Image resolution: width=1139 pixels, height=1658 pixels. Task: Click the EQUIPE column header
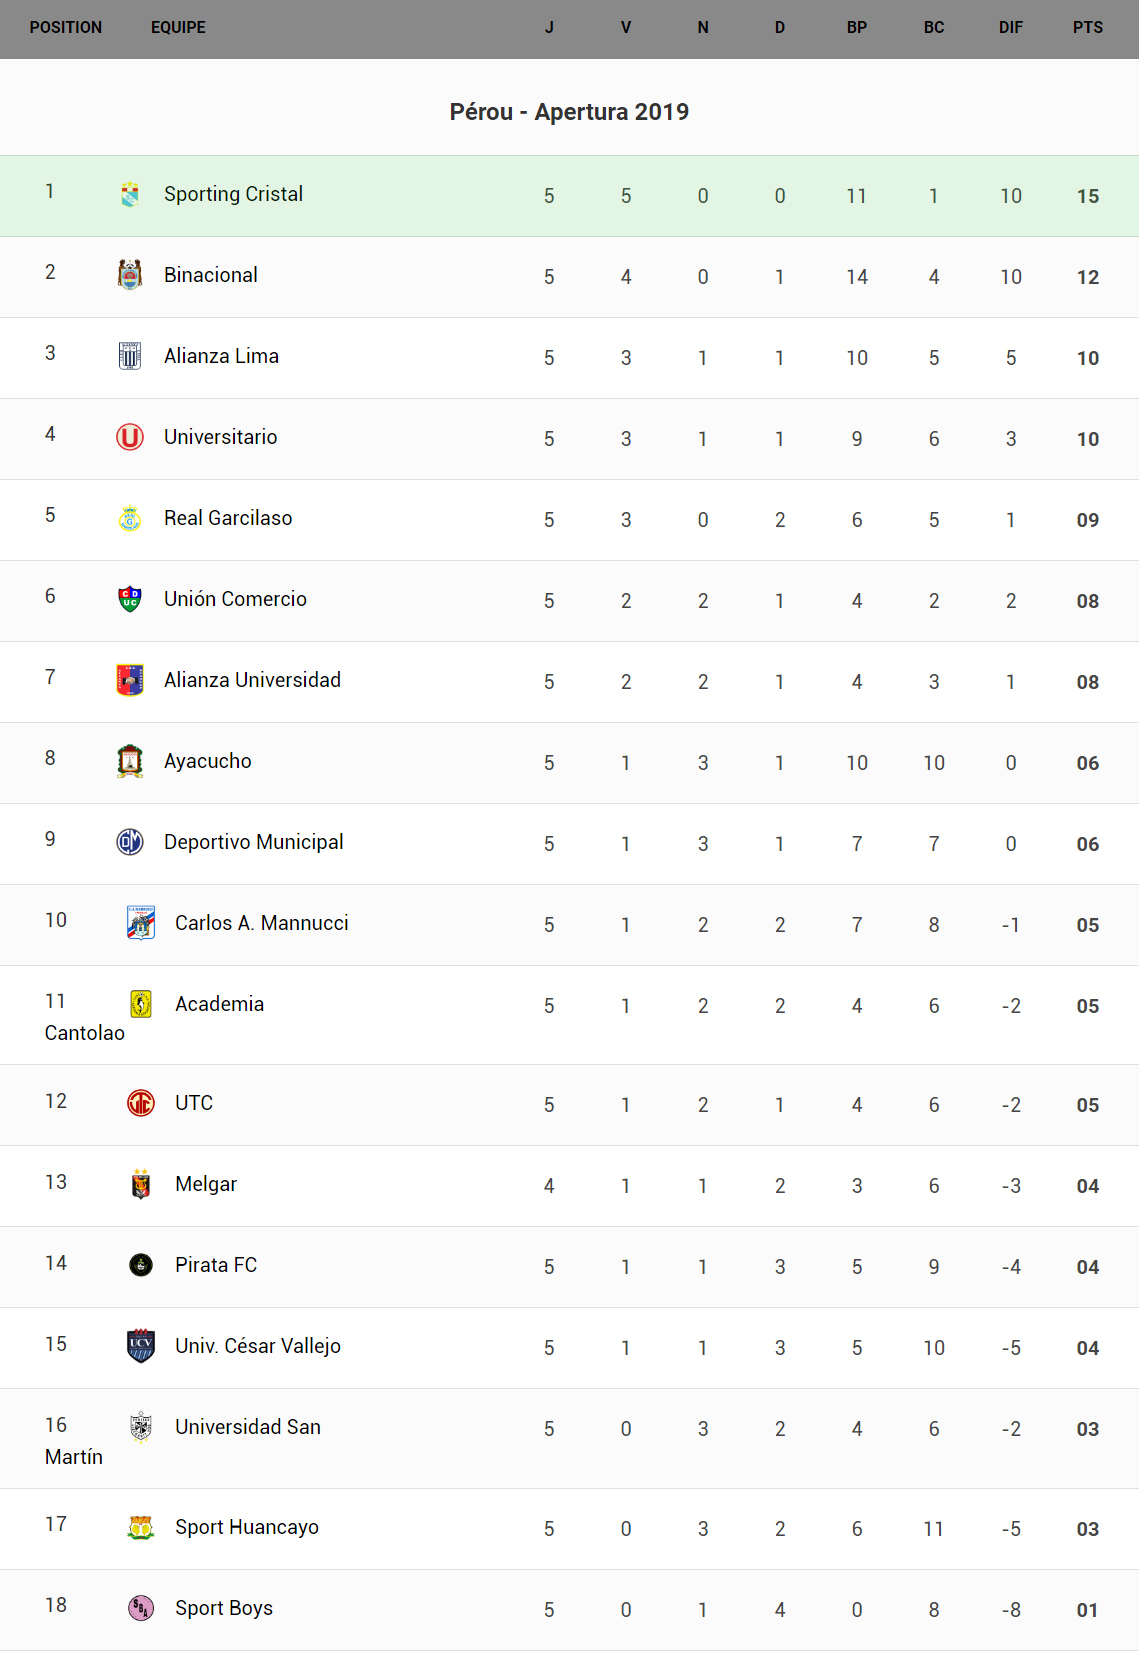tap(178, 28)
